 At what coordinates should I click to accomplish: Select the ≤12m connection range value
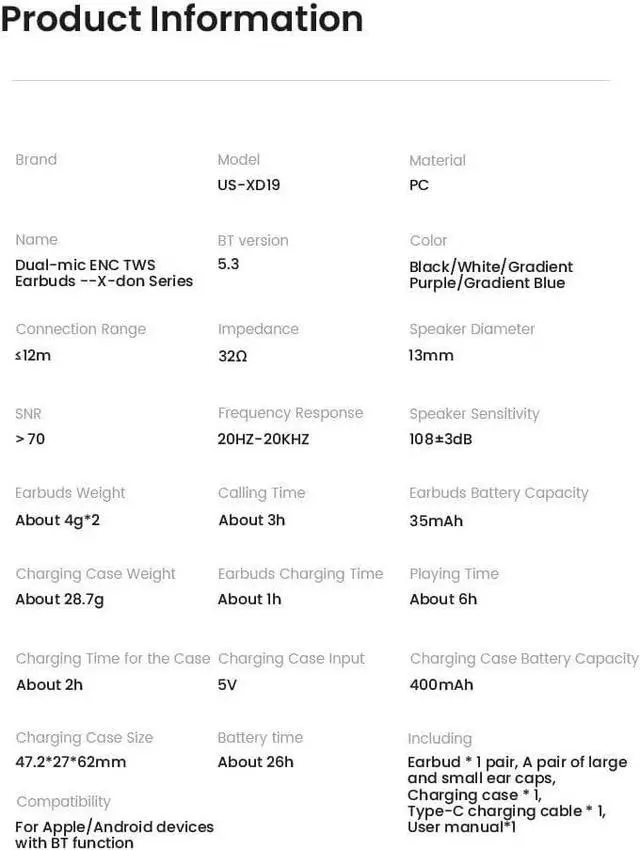click(x=34, y=355)
